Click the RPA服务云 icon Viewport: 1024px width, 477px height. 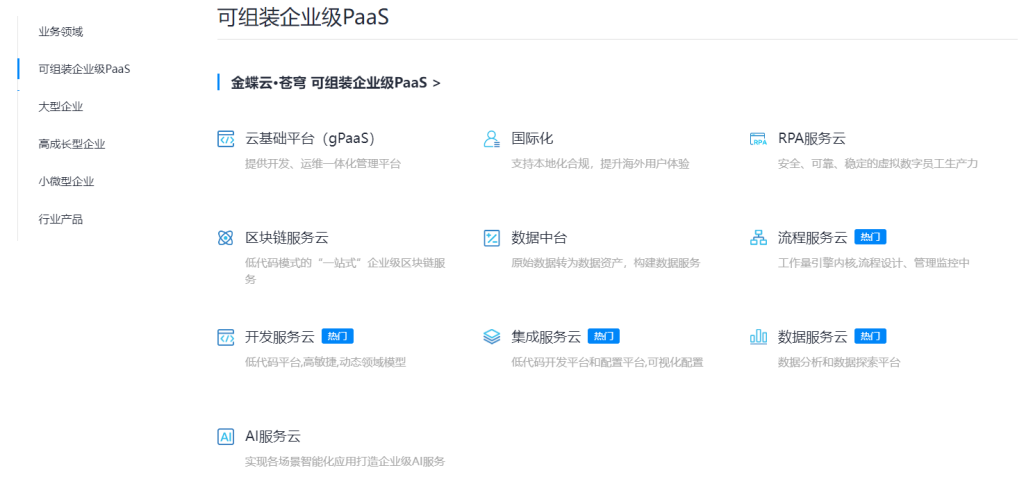coord(758,139)
